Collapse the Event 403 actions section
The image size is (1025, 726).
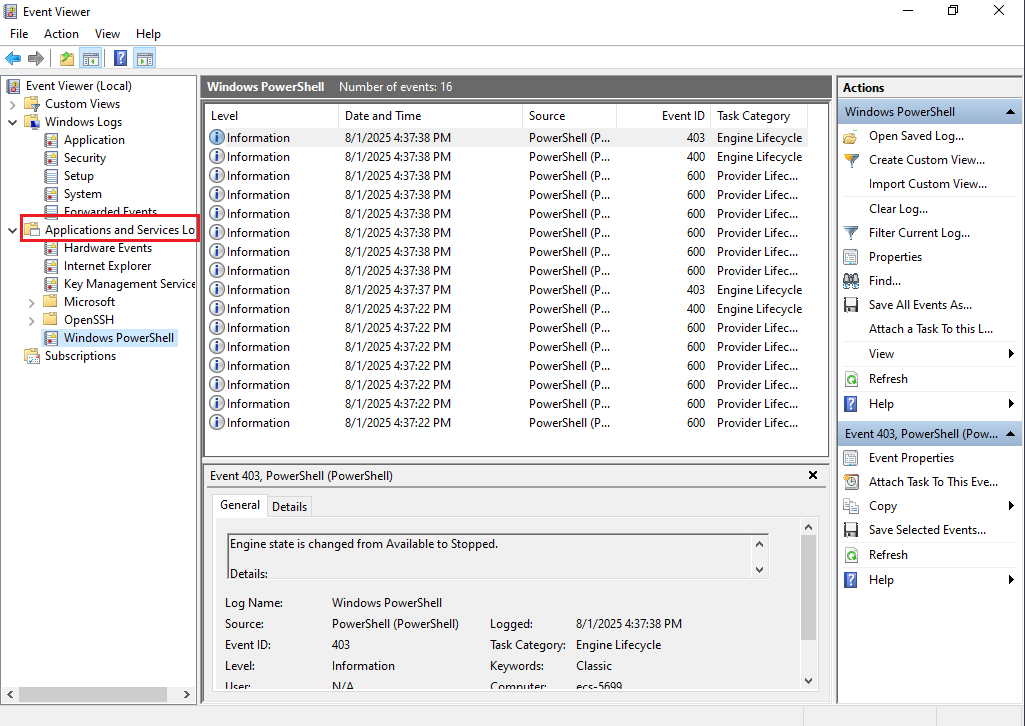click(x=1010, y=434)
